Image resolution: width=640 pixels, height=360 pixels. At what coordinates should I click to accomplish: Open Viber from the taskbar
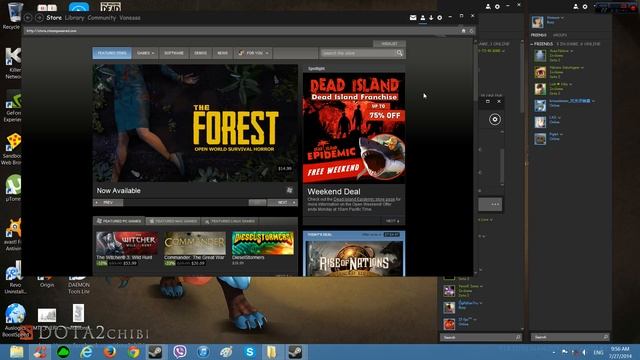coord(180,352)
